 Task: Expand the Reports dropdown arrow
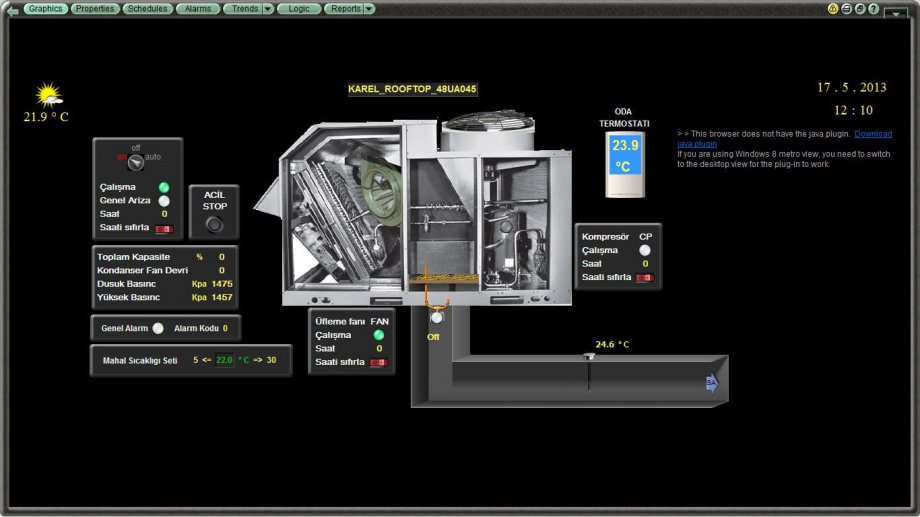click(x=370, y=9)
